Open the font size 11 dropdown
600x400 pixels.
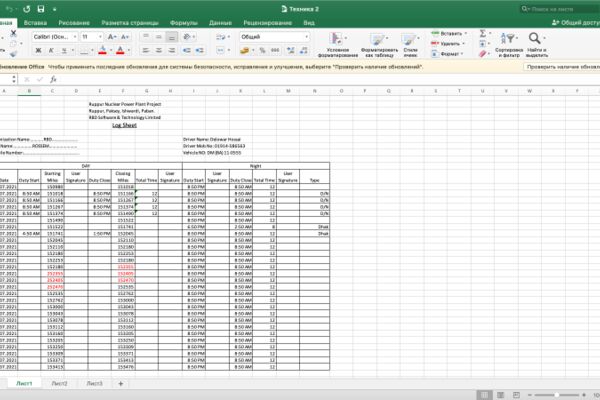pos(100,37)
